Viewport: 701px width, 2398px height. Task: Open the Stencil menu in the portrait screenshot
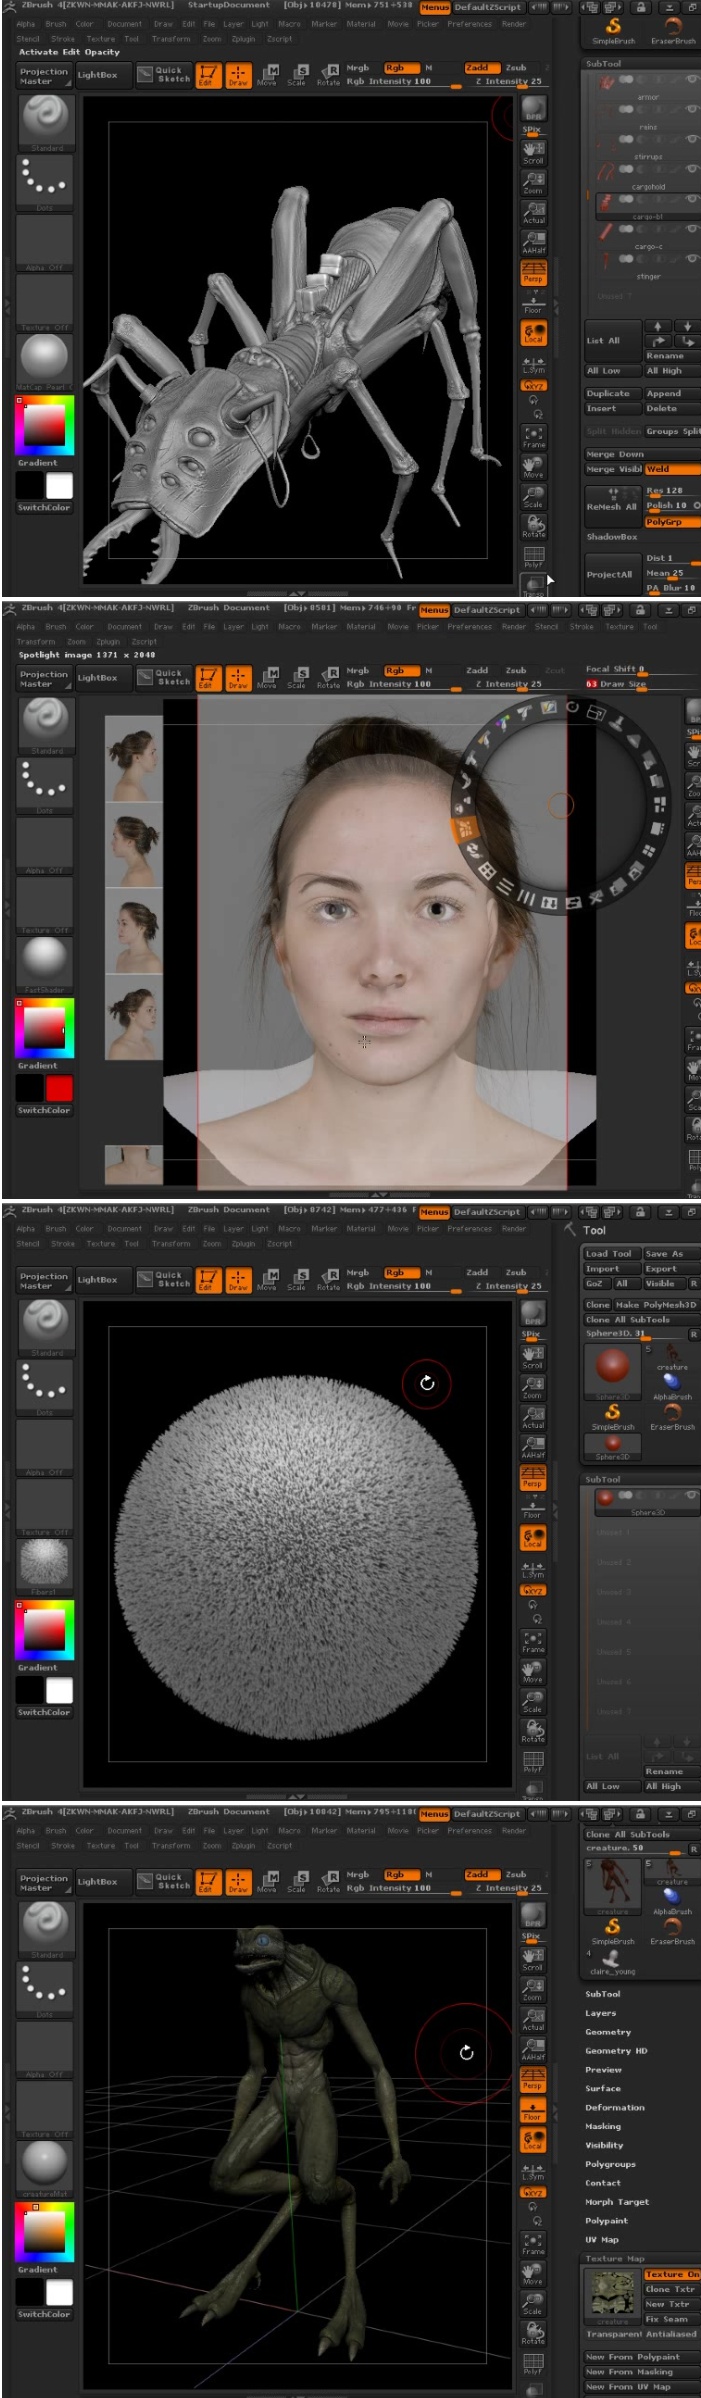[x=546, y=627]
